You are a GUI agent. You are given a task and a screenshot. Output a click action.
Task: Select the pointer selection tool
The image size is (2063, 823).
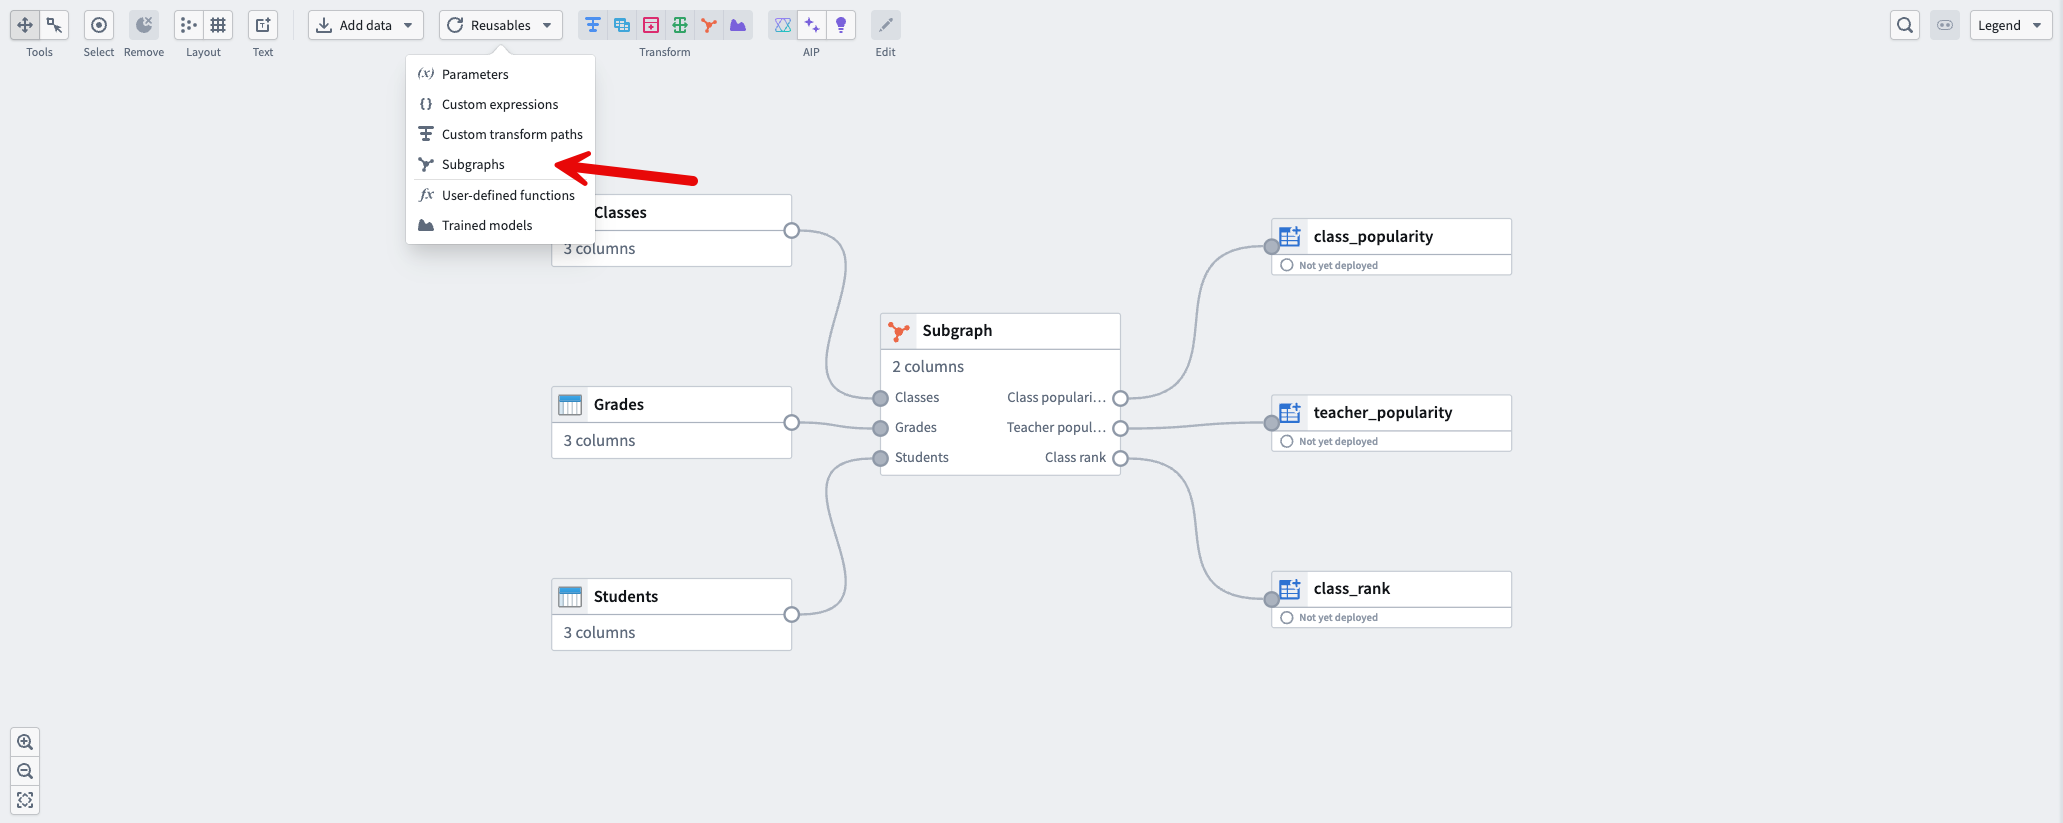coord(54,25)
